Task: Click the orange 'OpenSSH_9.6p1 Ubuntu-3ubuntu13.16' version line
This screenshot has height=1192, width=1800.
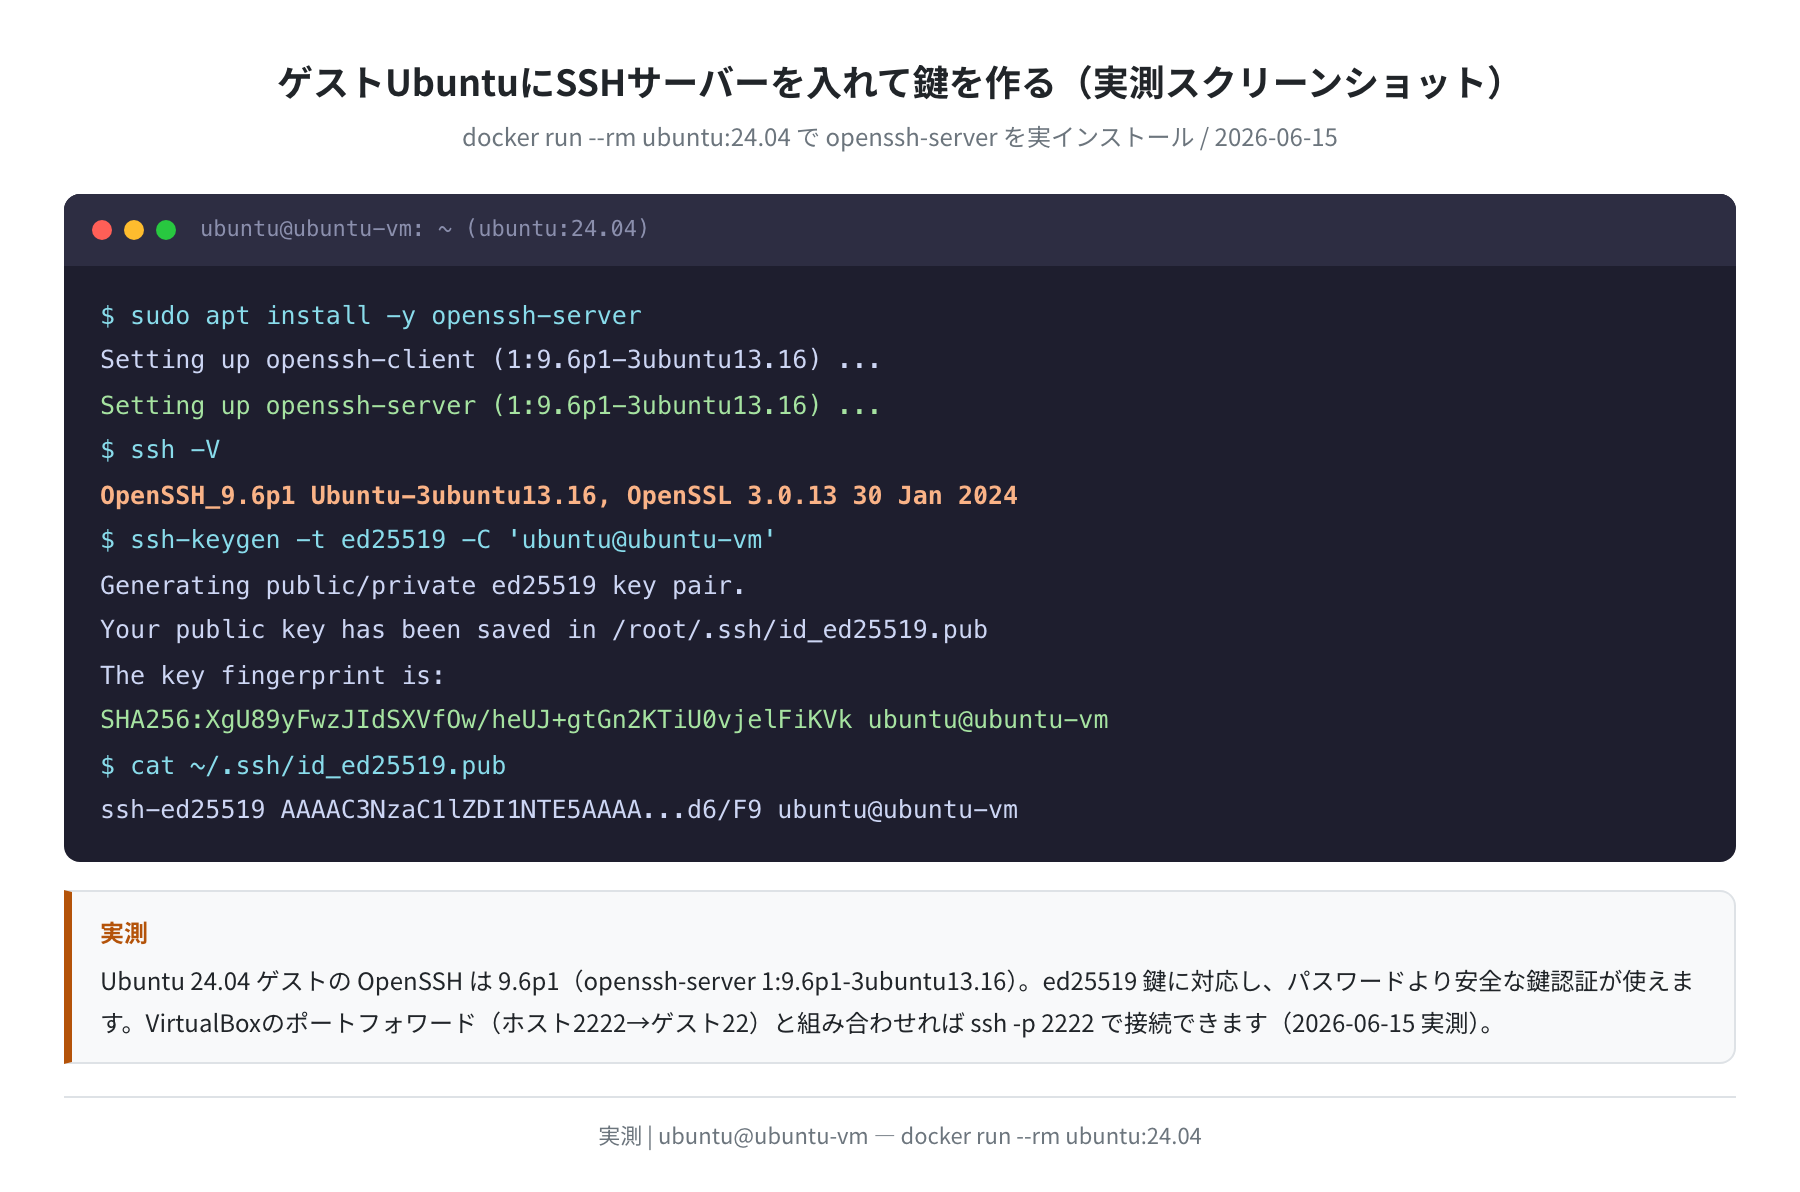Action: (x=559, y=495)
